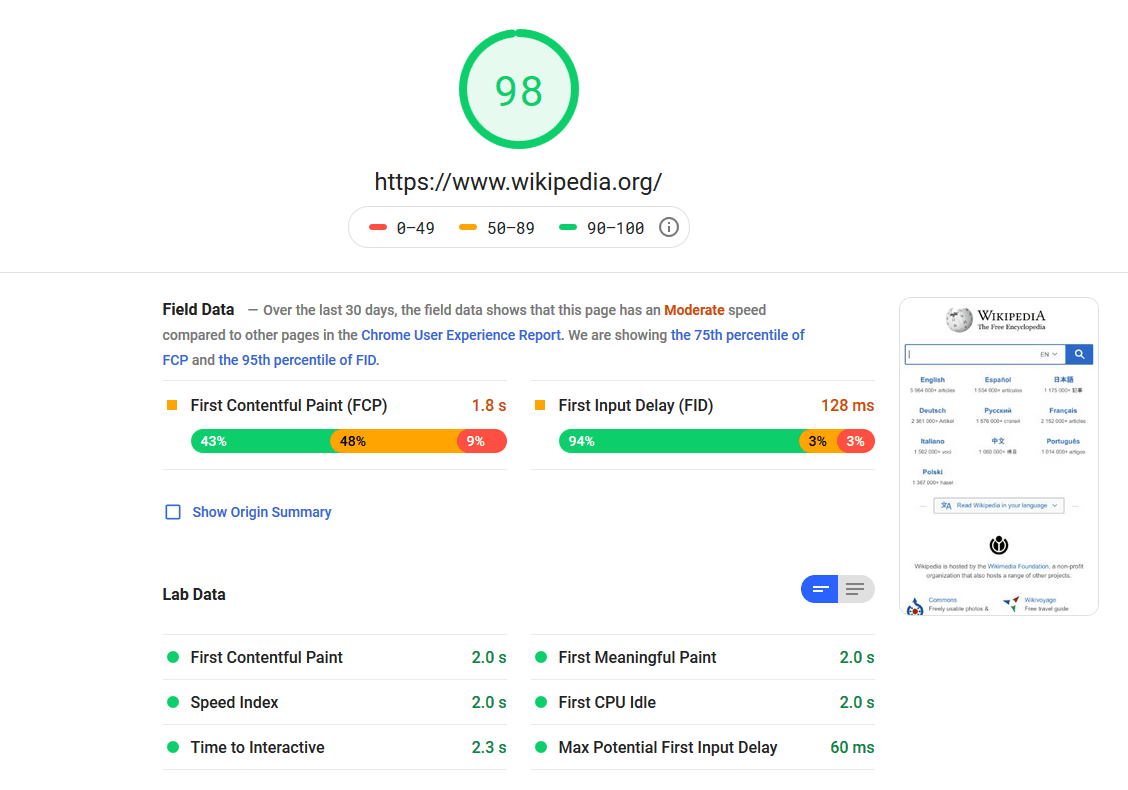Expand Read Wikipedia in your language dropdown

(998, 506)
